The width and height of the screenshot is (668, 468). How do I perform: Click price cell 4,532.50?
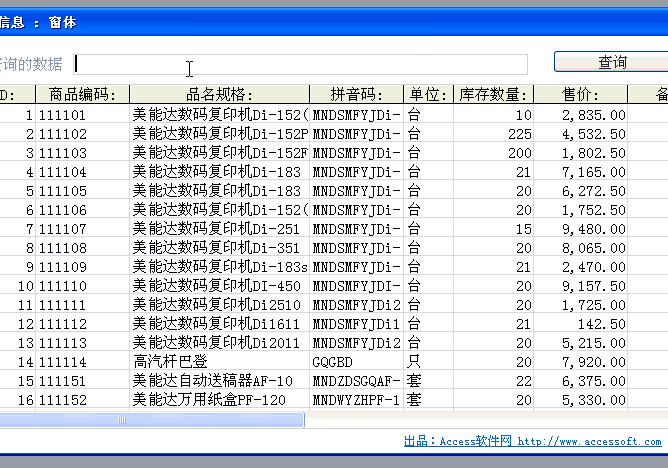coord(581,134)
